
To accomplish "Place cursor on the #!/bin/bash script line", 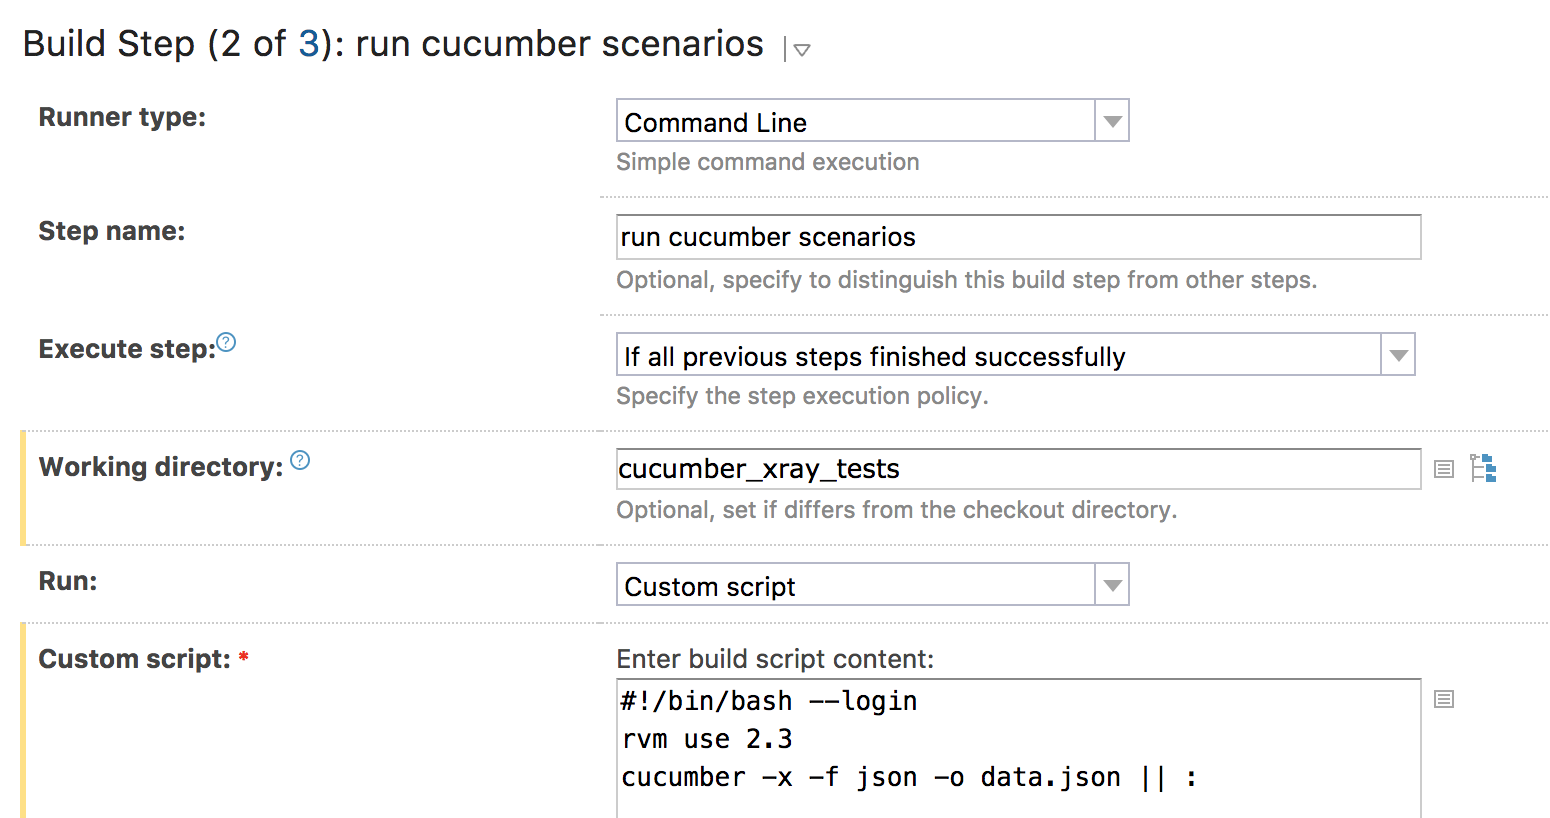I will pyautogui.click(x=769, y=701).
